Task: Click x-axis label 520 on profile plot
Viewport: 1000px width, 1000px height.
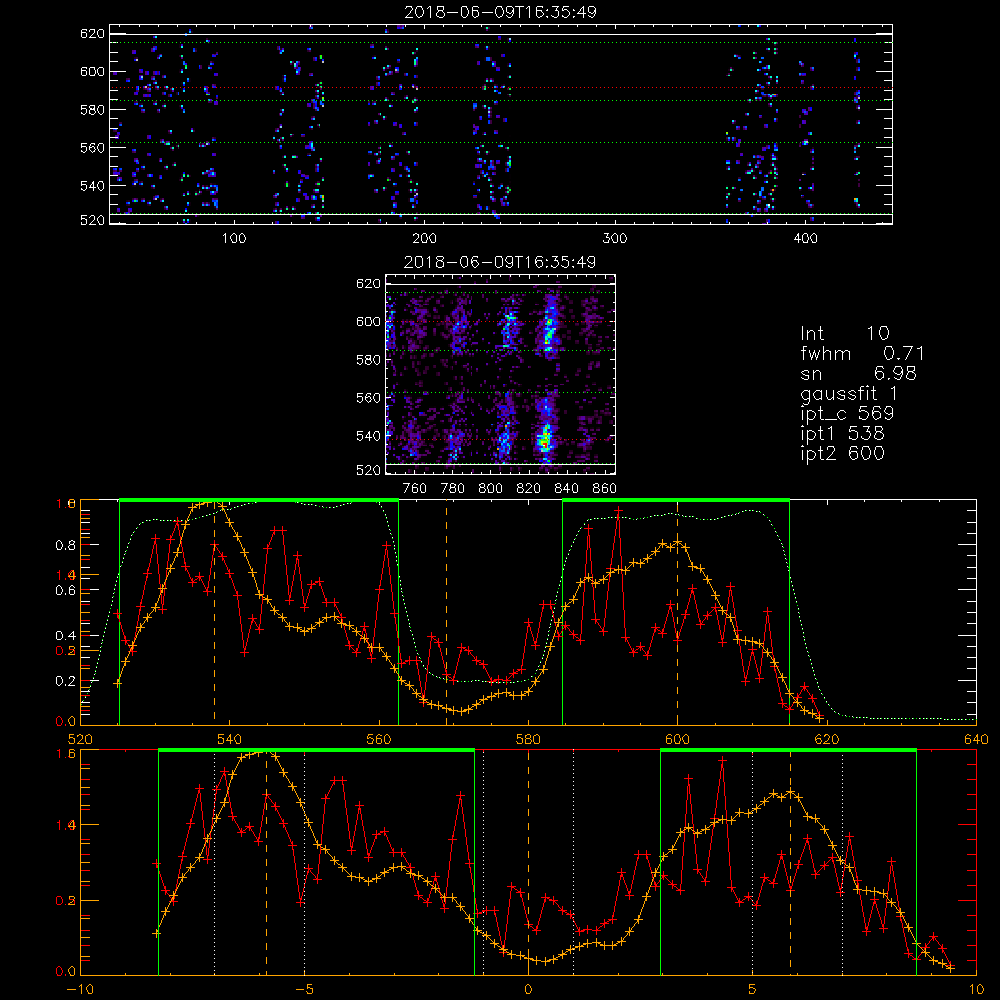Action: (80, 740)
